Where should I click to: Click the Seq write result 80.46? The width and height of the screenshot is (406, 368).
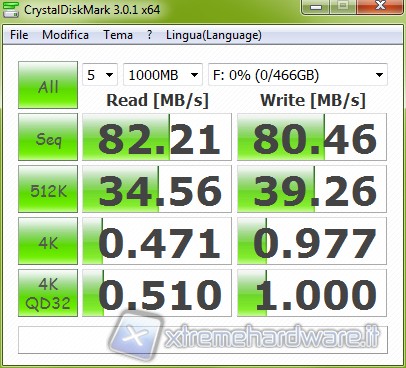312,137
